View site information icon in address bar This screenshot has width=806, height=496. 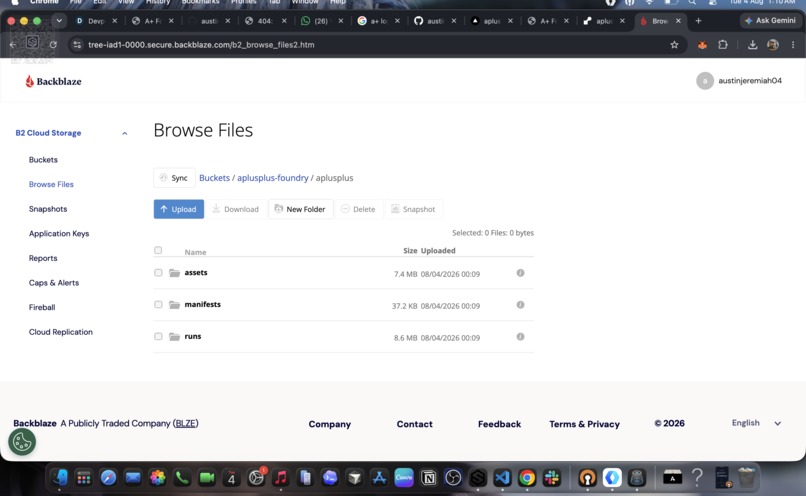77,45
